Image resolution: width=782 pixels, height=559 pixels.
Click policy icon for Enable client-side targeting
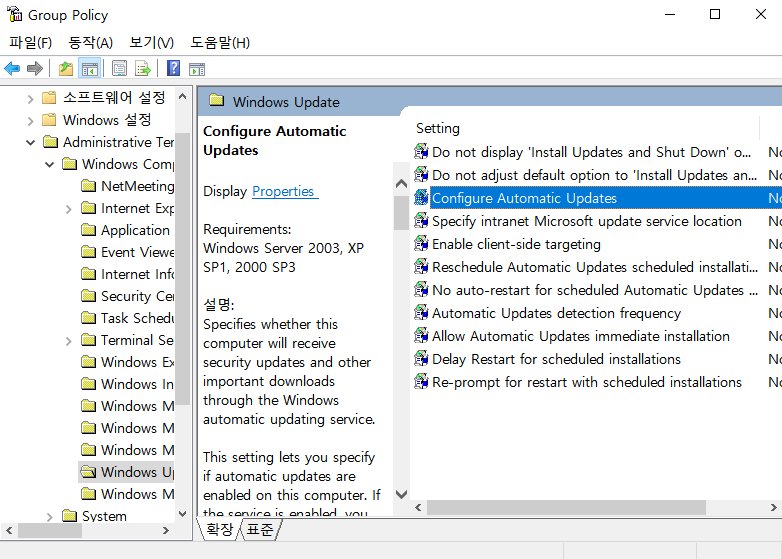pos(421,244)
